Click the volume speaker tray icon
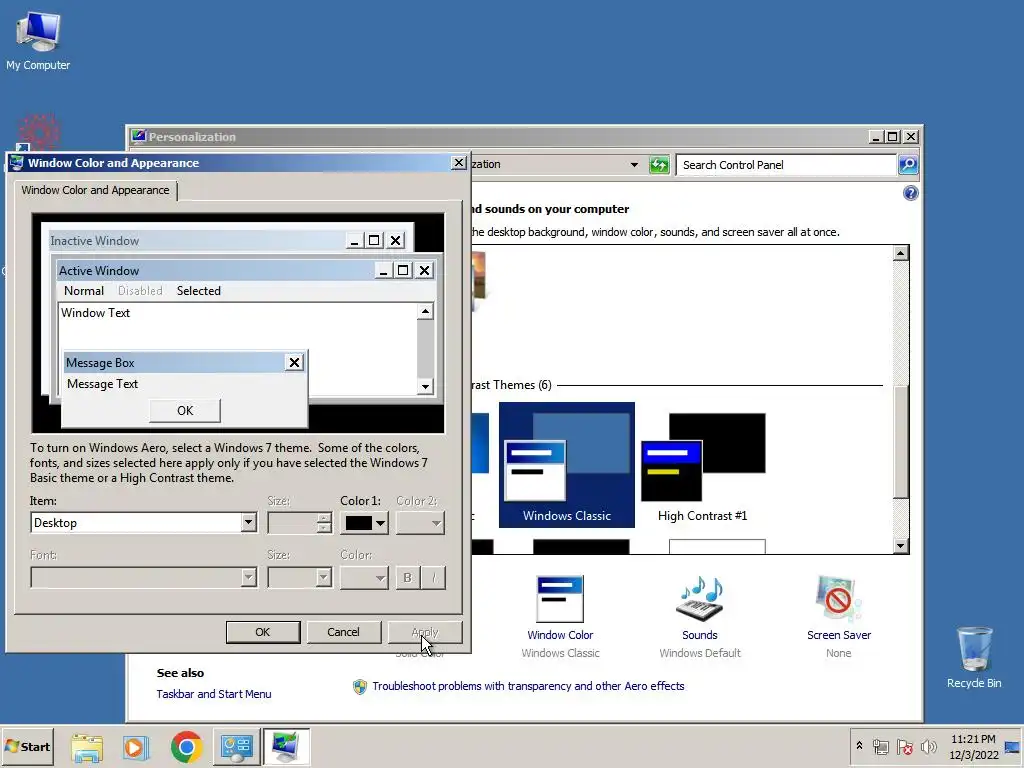 tap(928, 746)
